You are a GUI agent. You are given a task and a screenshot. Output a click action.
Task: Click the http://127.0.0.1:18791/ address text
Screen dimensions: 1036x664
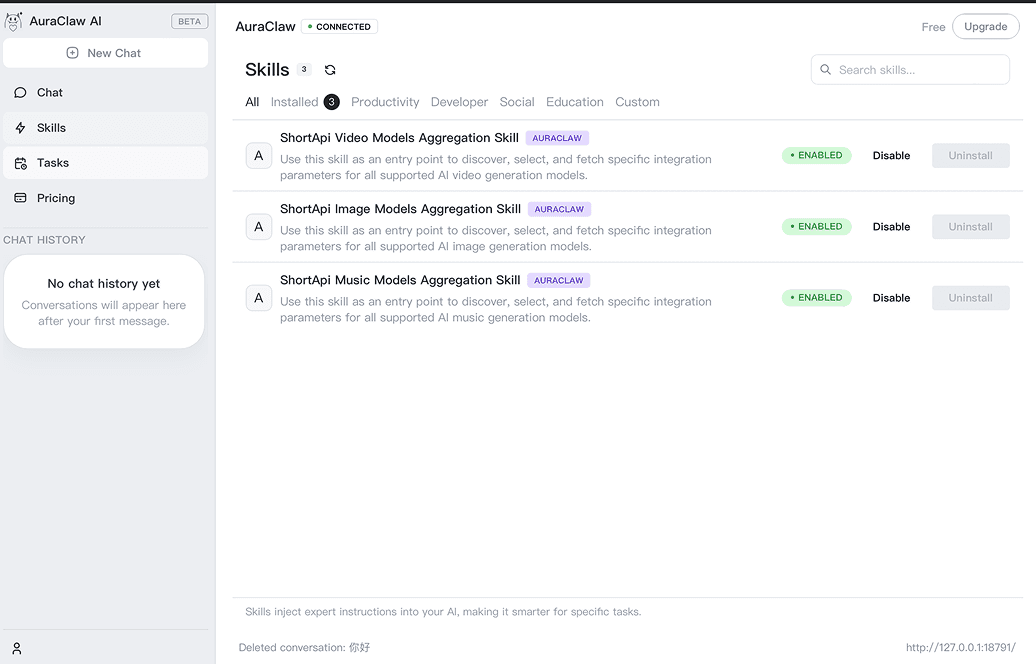coord(961,647)
